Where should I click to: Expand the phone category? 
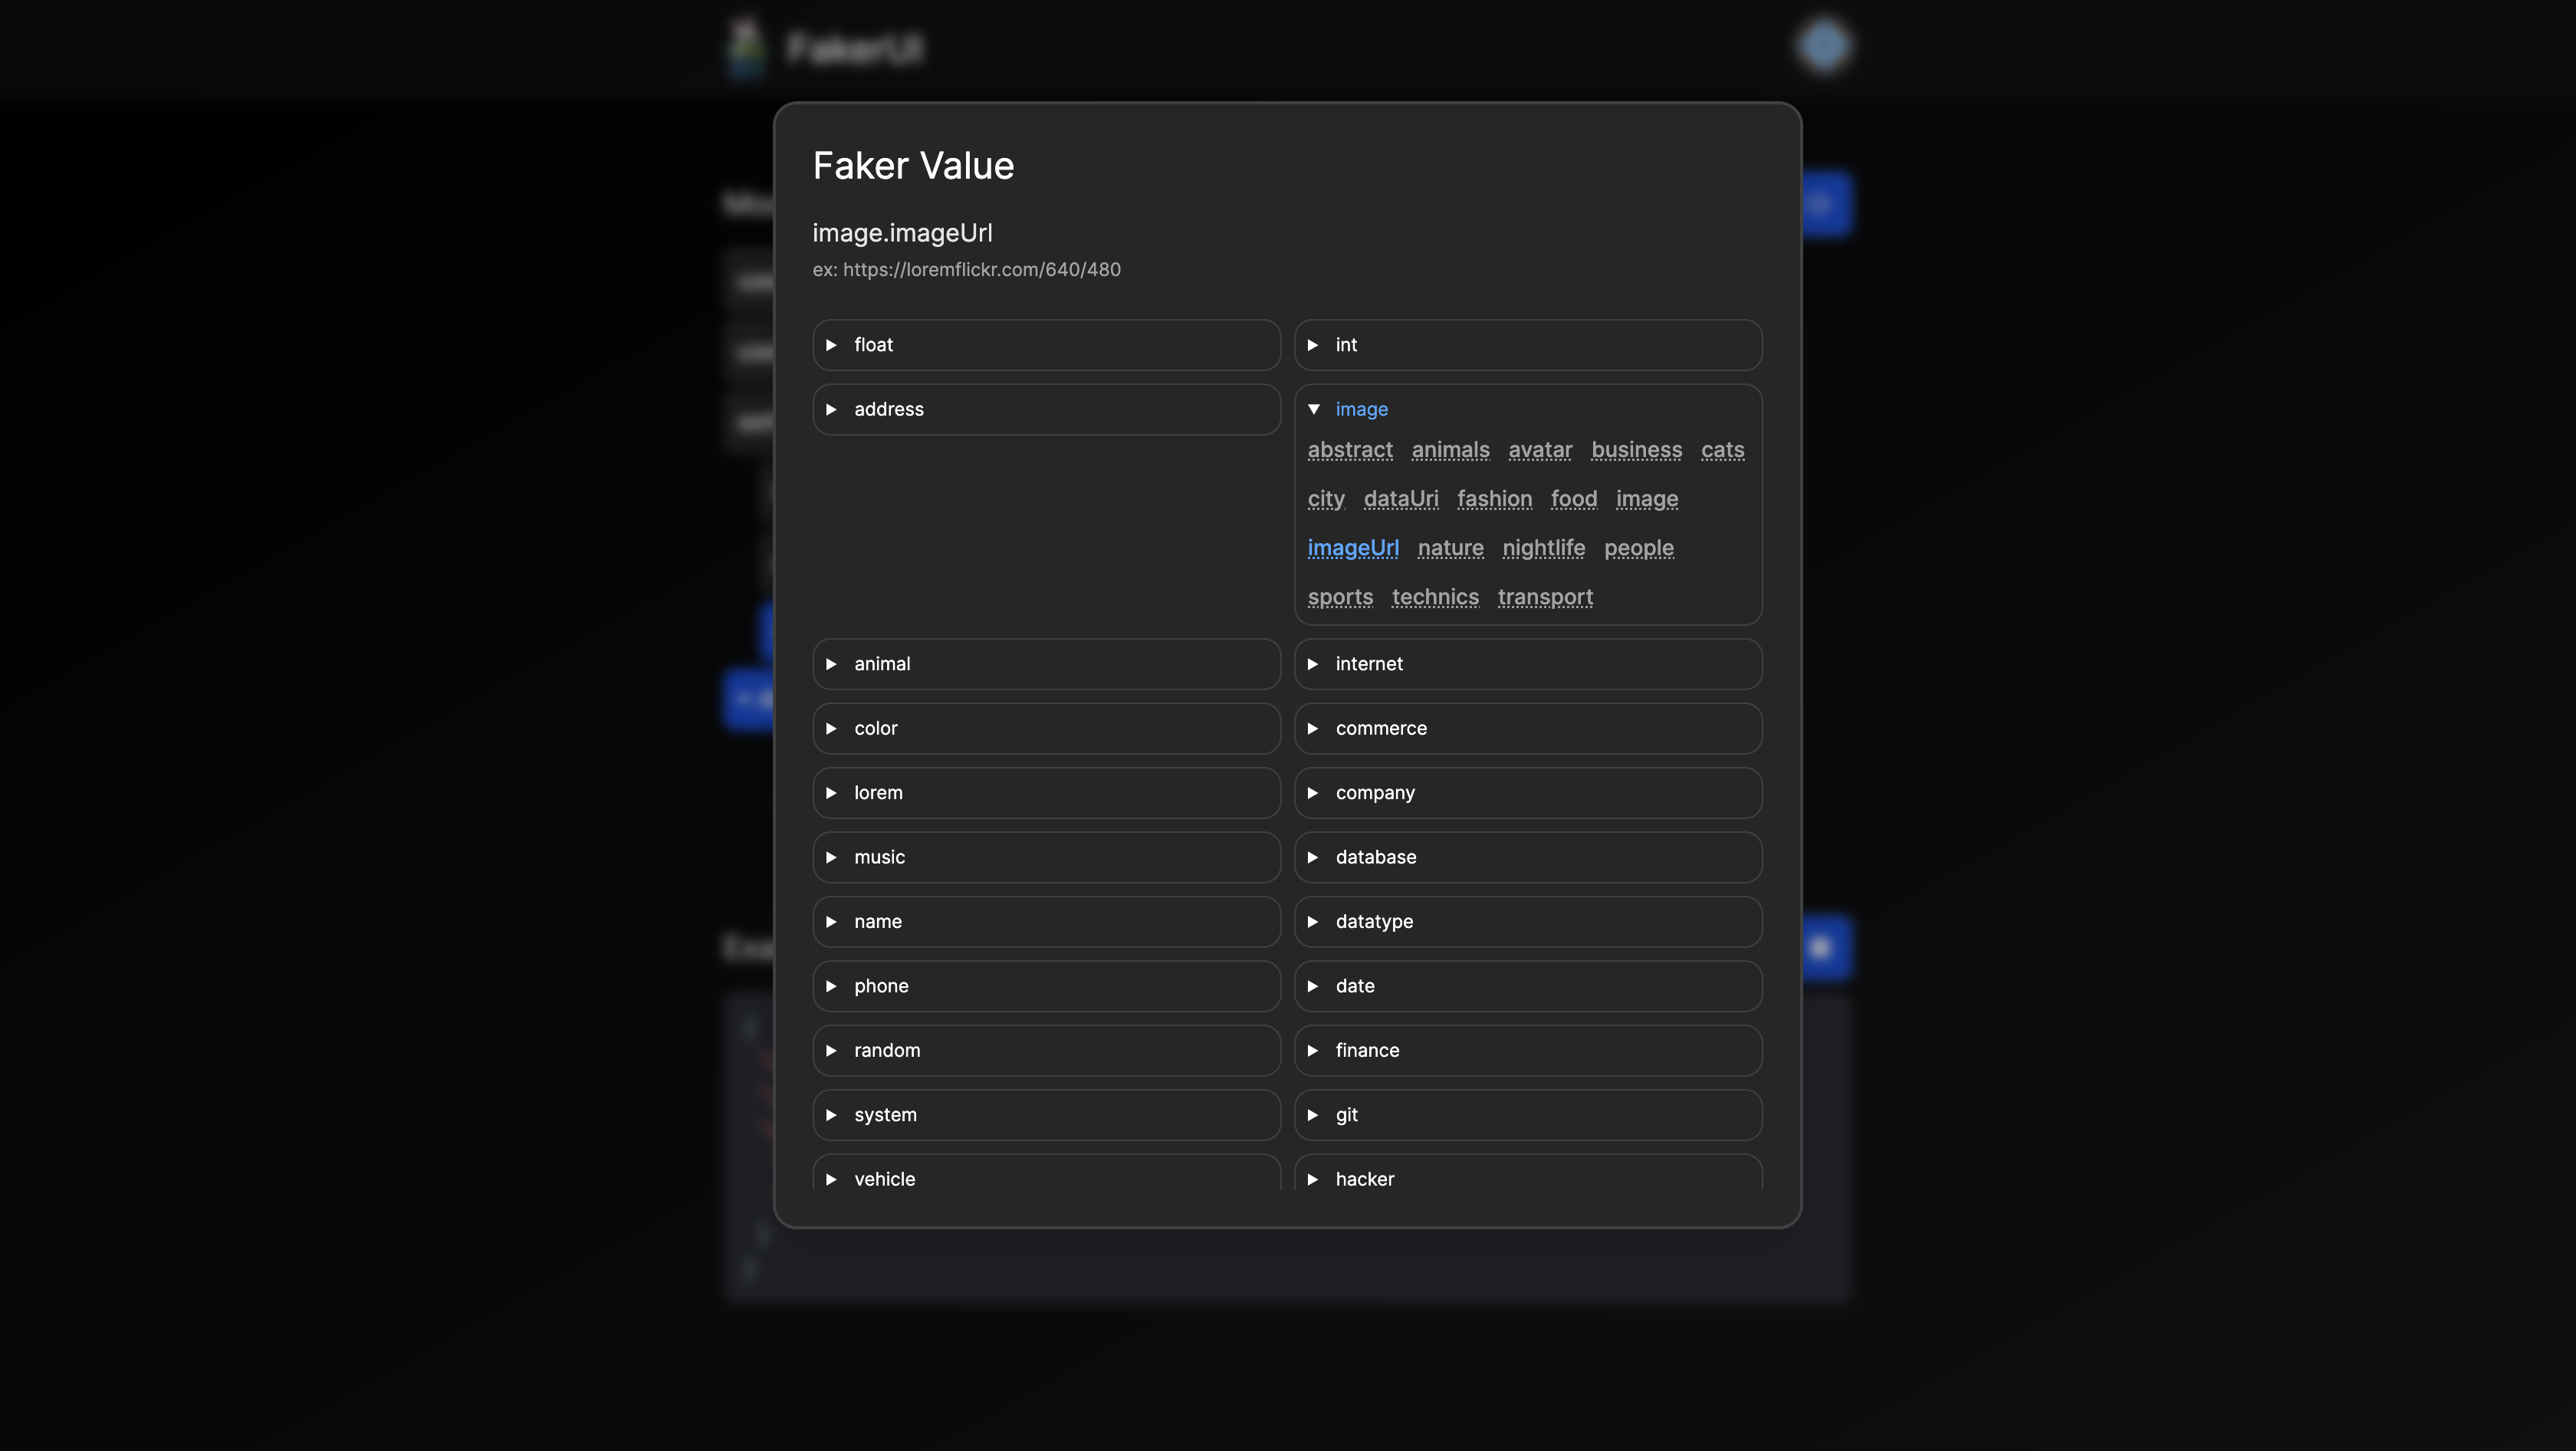tap(1046, 986)
